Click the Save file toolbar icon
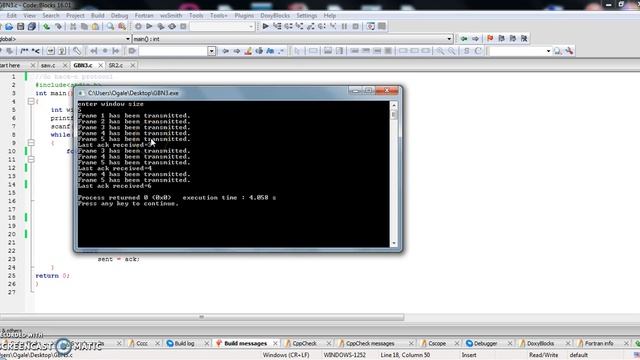Screen dimensions: 640x360 pos(20,27)
